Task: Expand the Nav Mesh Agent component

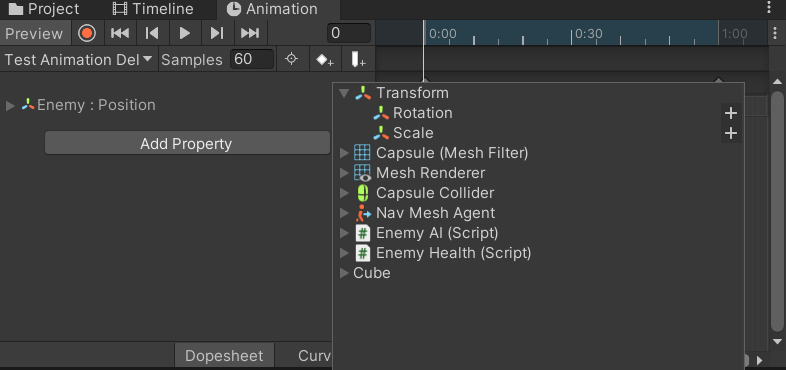Action: tap(344, 213)
